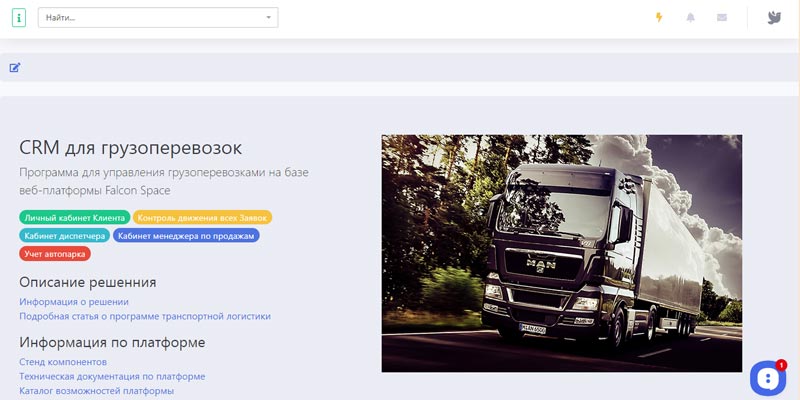The height and width of the screenshot is (400, 800).
Task: Click the 'CRM для грузоперевозок' heading
Action: (131, 148)
